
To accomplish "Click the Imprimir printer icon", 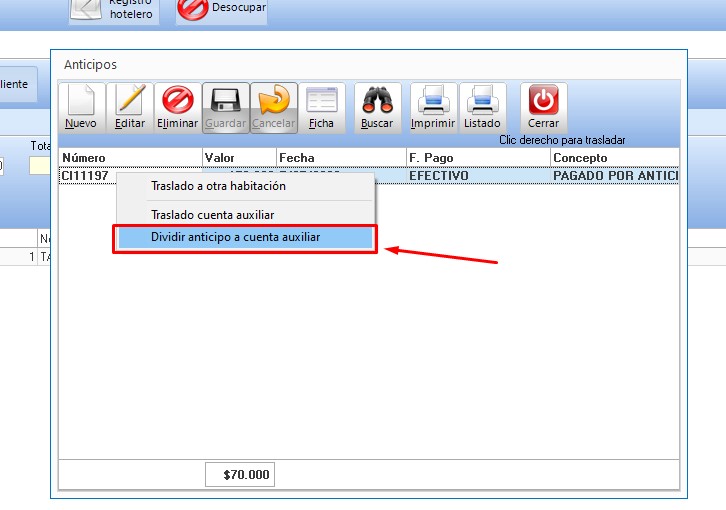I will coord(433,100).
